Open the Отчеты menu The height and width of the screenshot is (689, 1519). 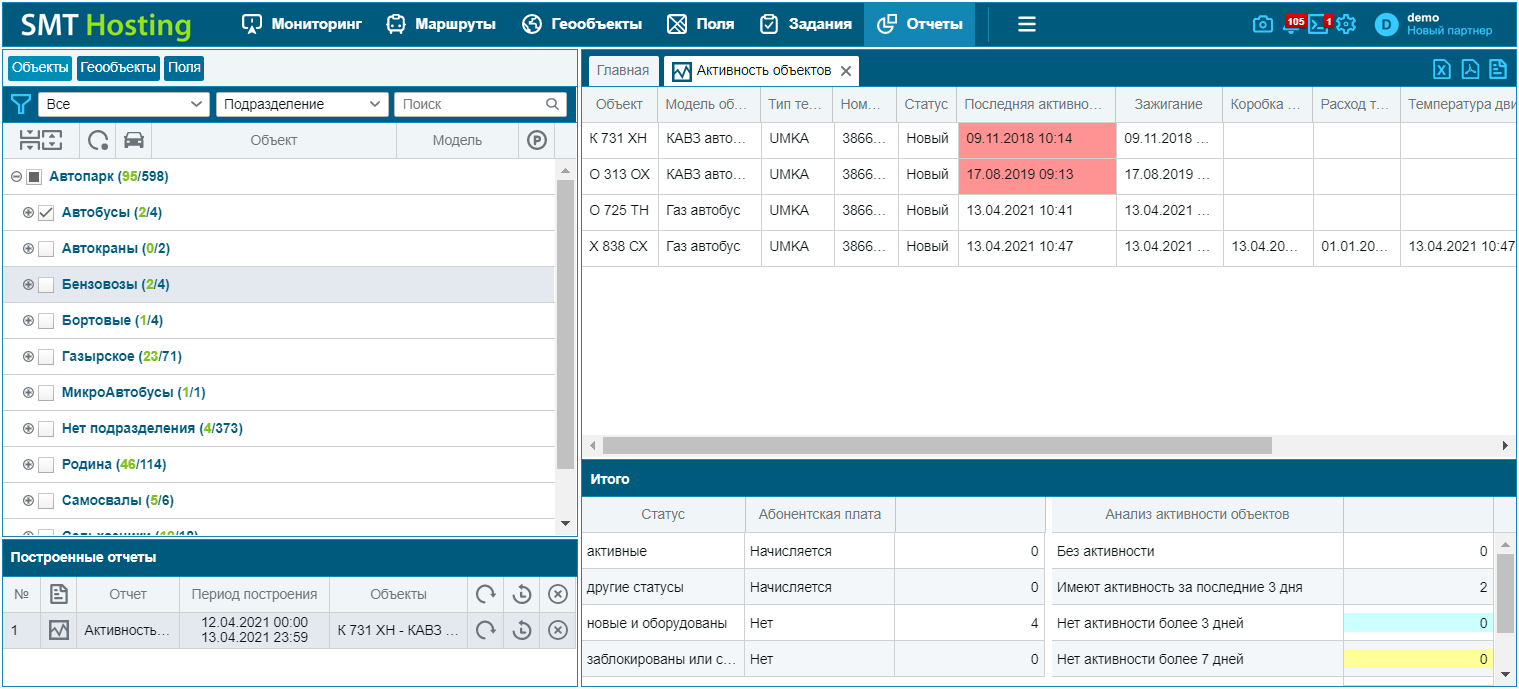[920, 24]
